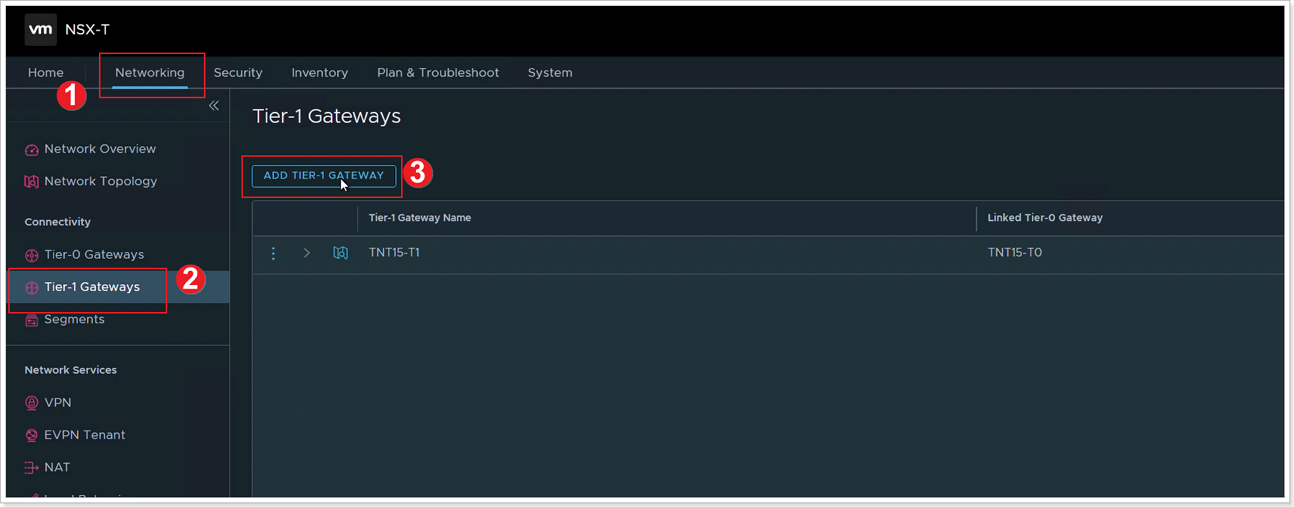The image size is (1294, 507).
Task: Click the VMware vm logo
Action: pyautogui.click(x=41, y=30)
